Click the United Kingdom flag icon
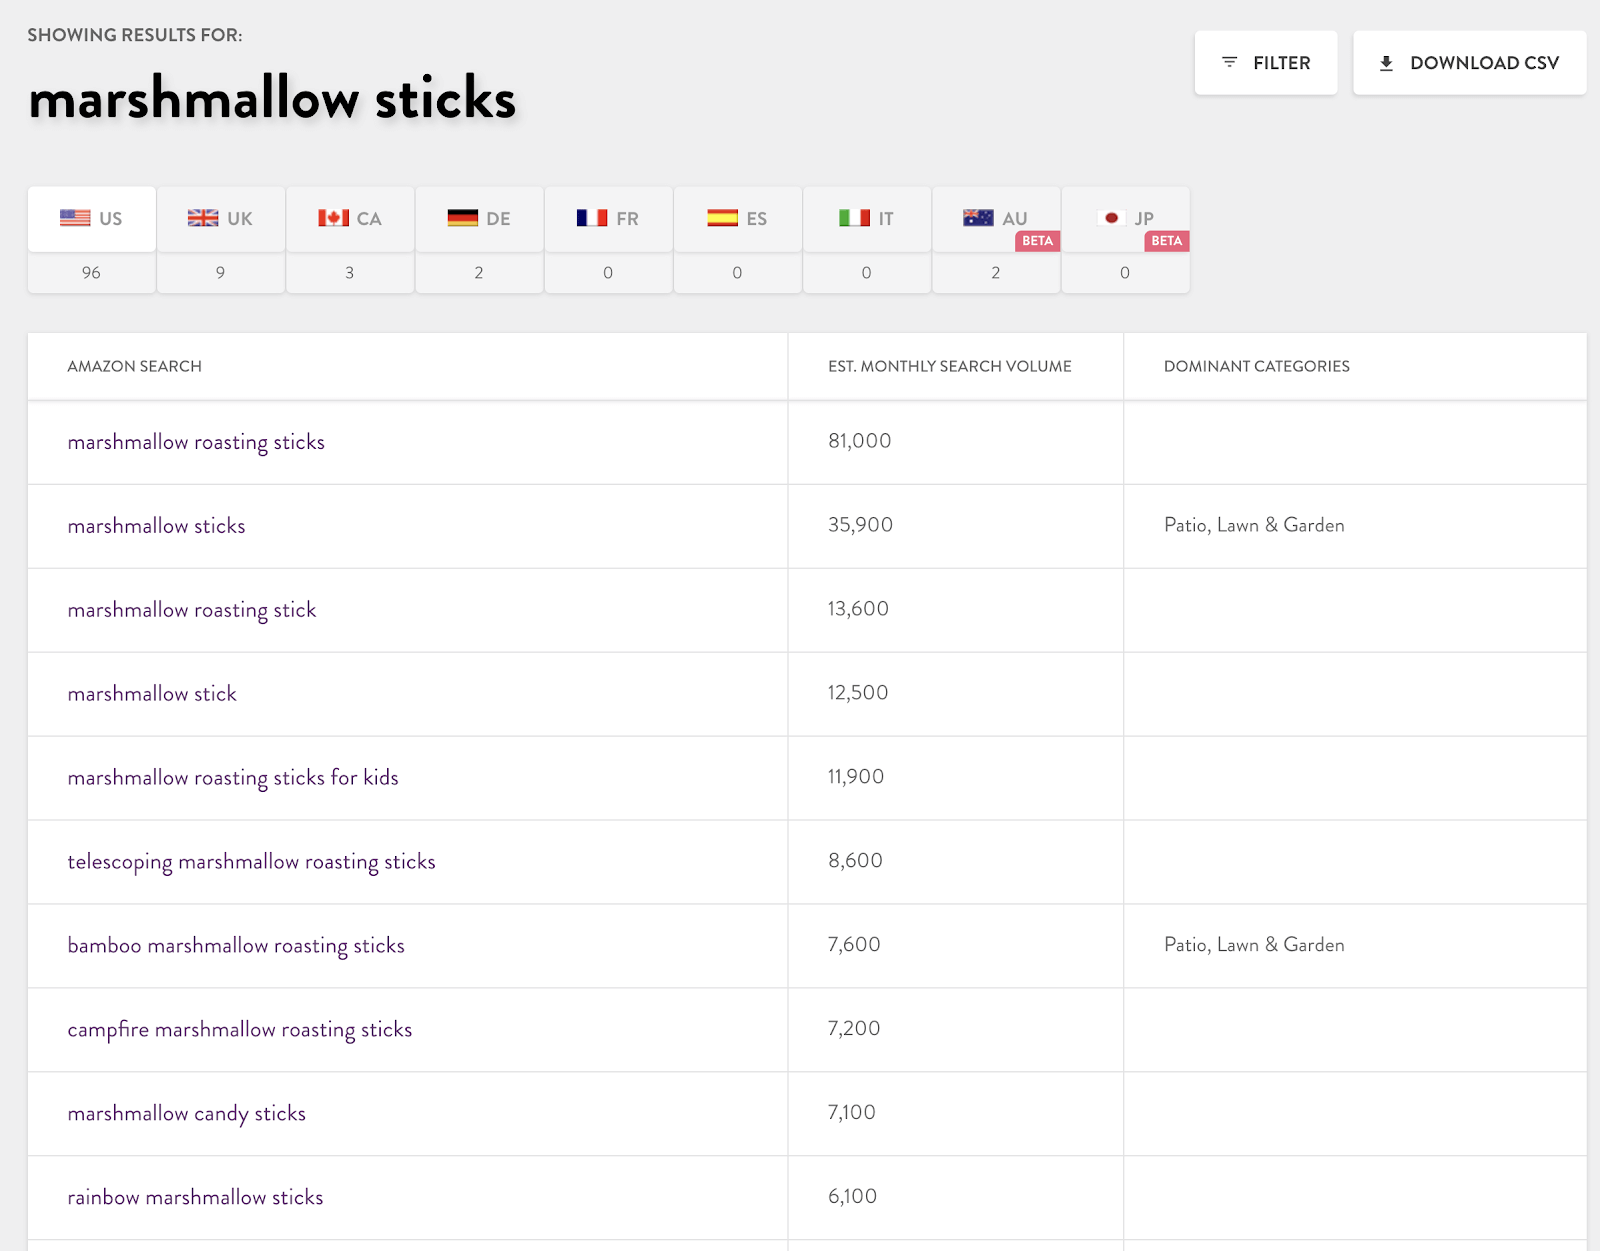 tap(203, 218)
